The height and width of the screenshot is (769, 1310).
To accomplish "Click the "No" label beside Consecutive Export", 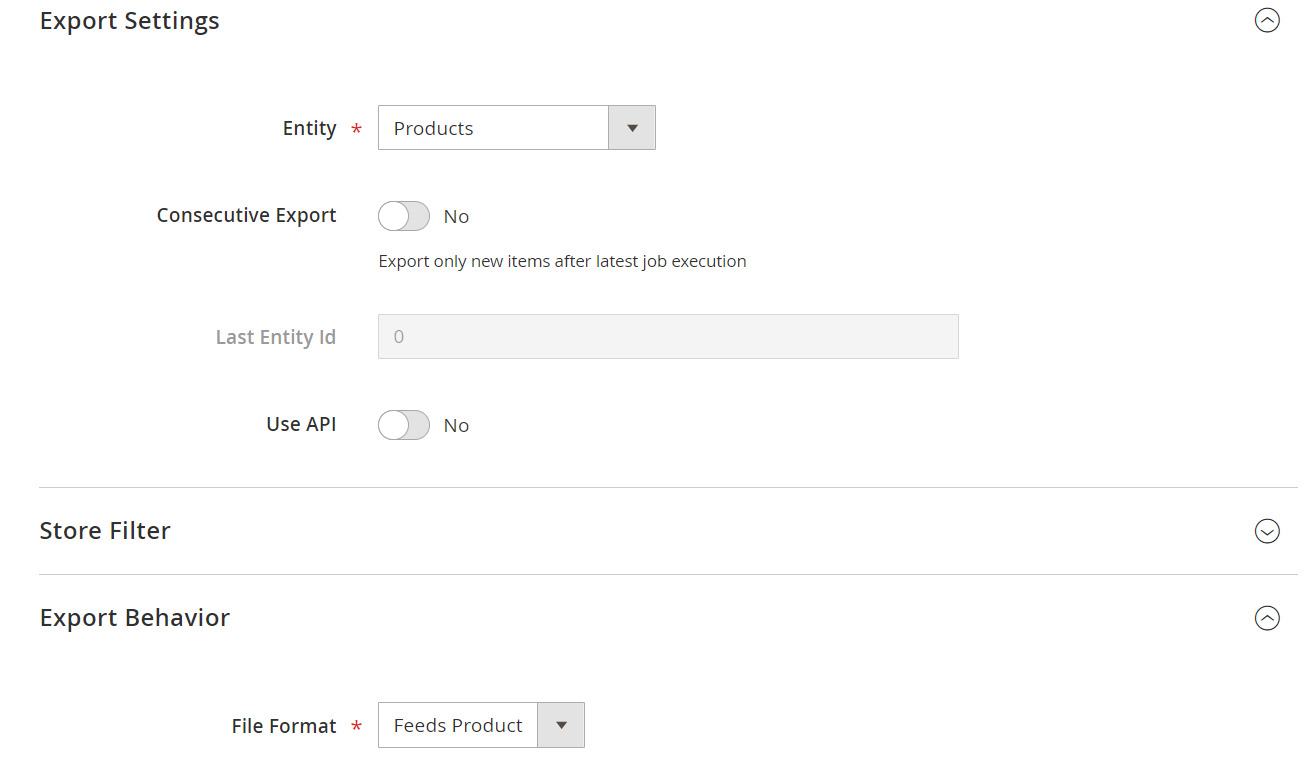I will tap(456, 217).
